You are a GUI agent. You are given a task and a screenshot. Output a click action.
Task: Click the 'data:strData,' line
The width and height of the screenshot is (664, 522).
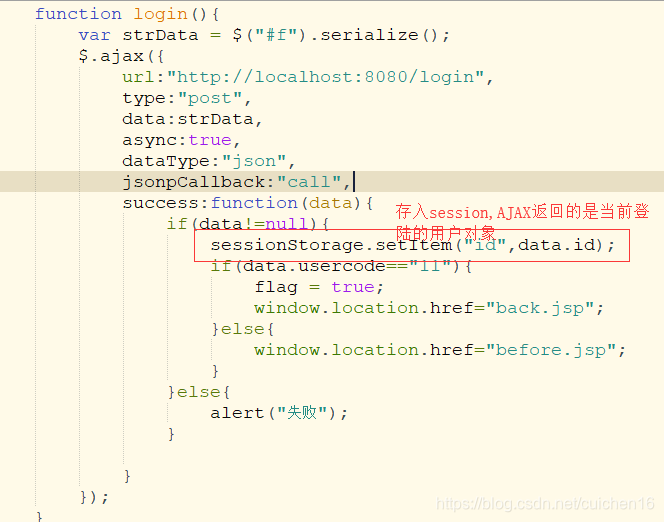pyautogui.click(x=192, y=119)
